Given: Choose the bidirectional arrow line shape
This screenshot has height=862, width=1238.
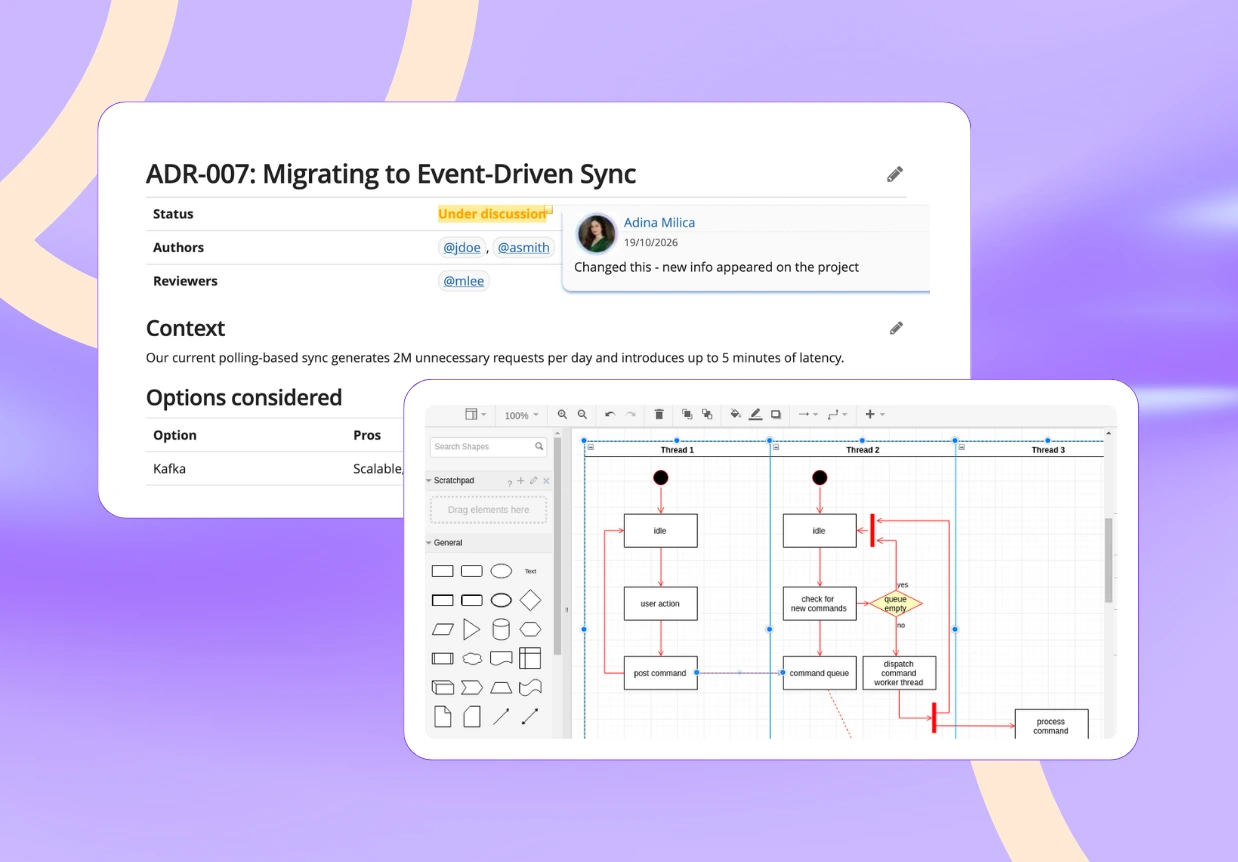Looking at the screenshot, I should [530, 716].
